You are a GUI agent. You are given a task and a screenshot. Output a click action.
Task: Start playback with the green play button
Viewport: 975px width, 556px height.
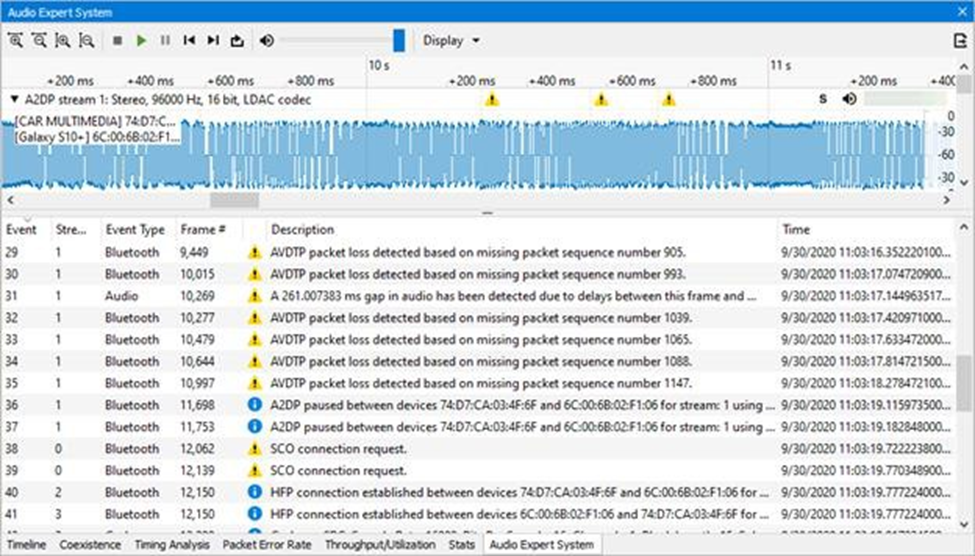(141, 40)
